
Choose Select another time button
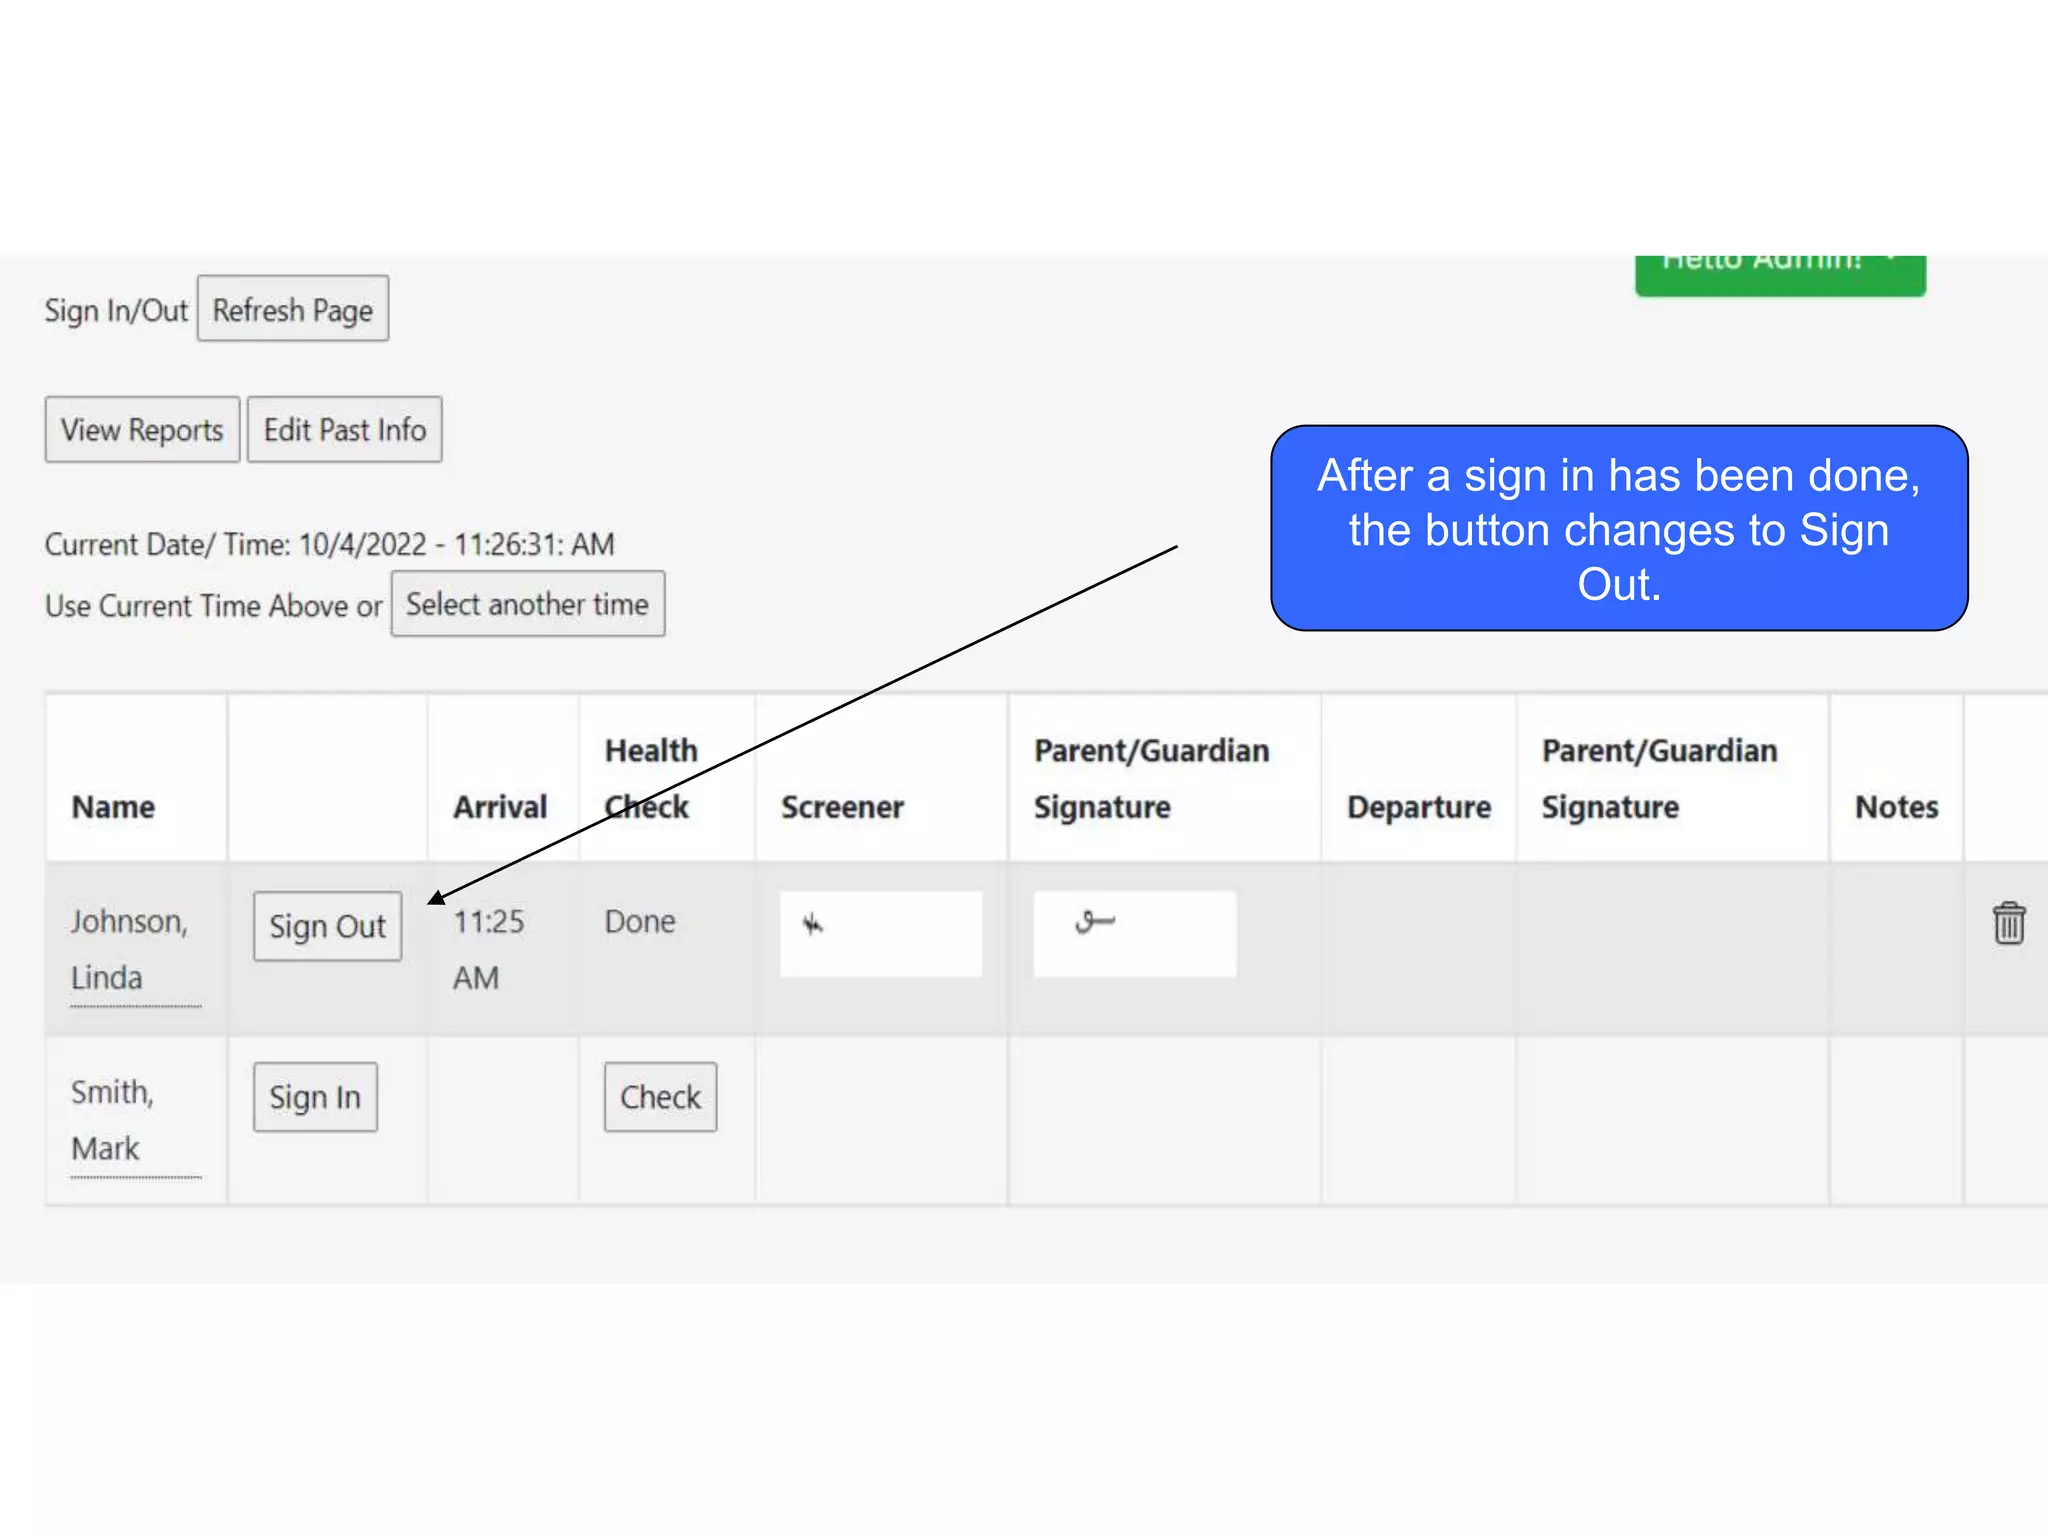[x=527, y=604]
